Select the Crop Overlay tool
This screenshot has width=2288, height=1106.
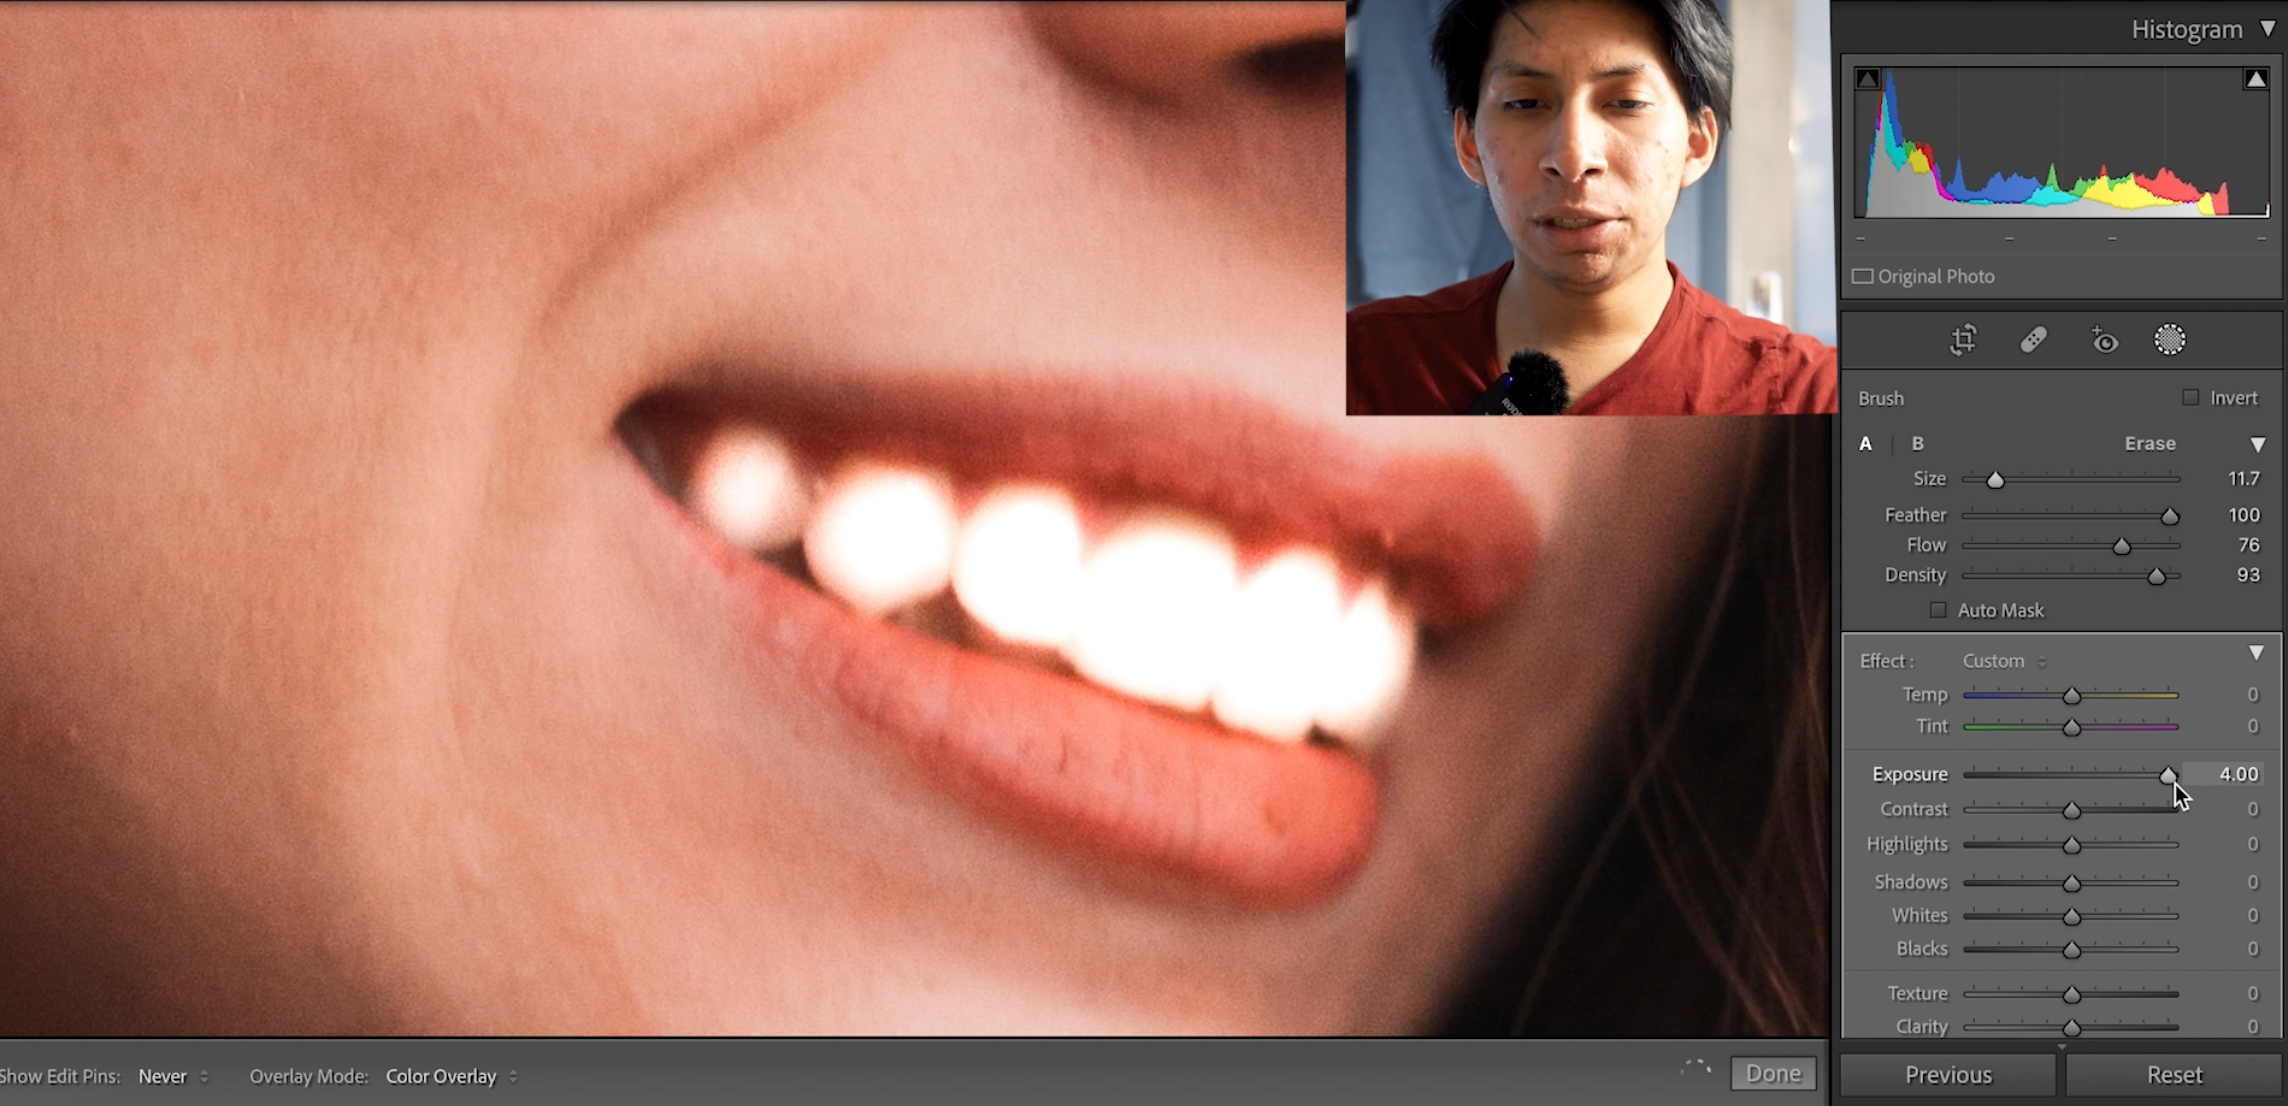coord(1964,340)
